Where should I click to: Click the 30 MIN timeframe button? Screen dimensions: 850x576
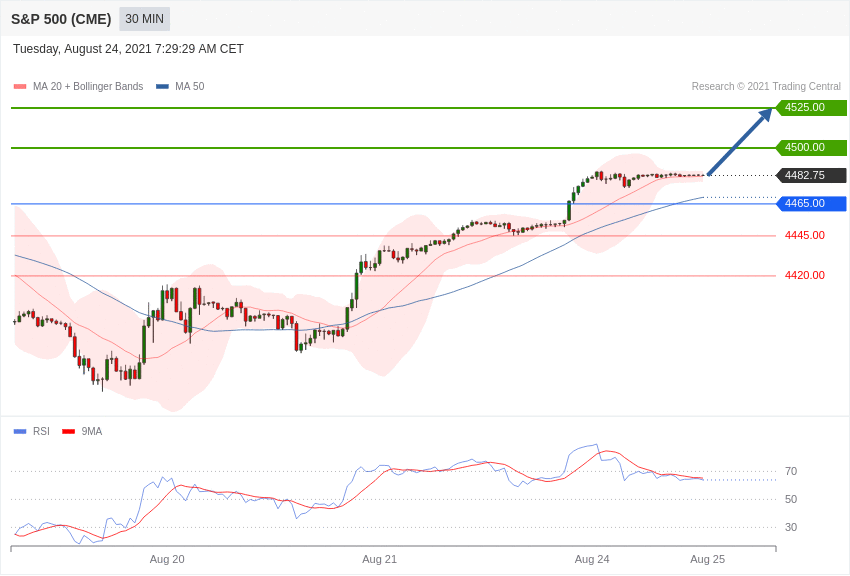144,19
